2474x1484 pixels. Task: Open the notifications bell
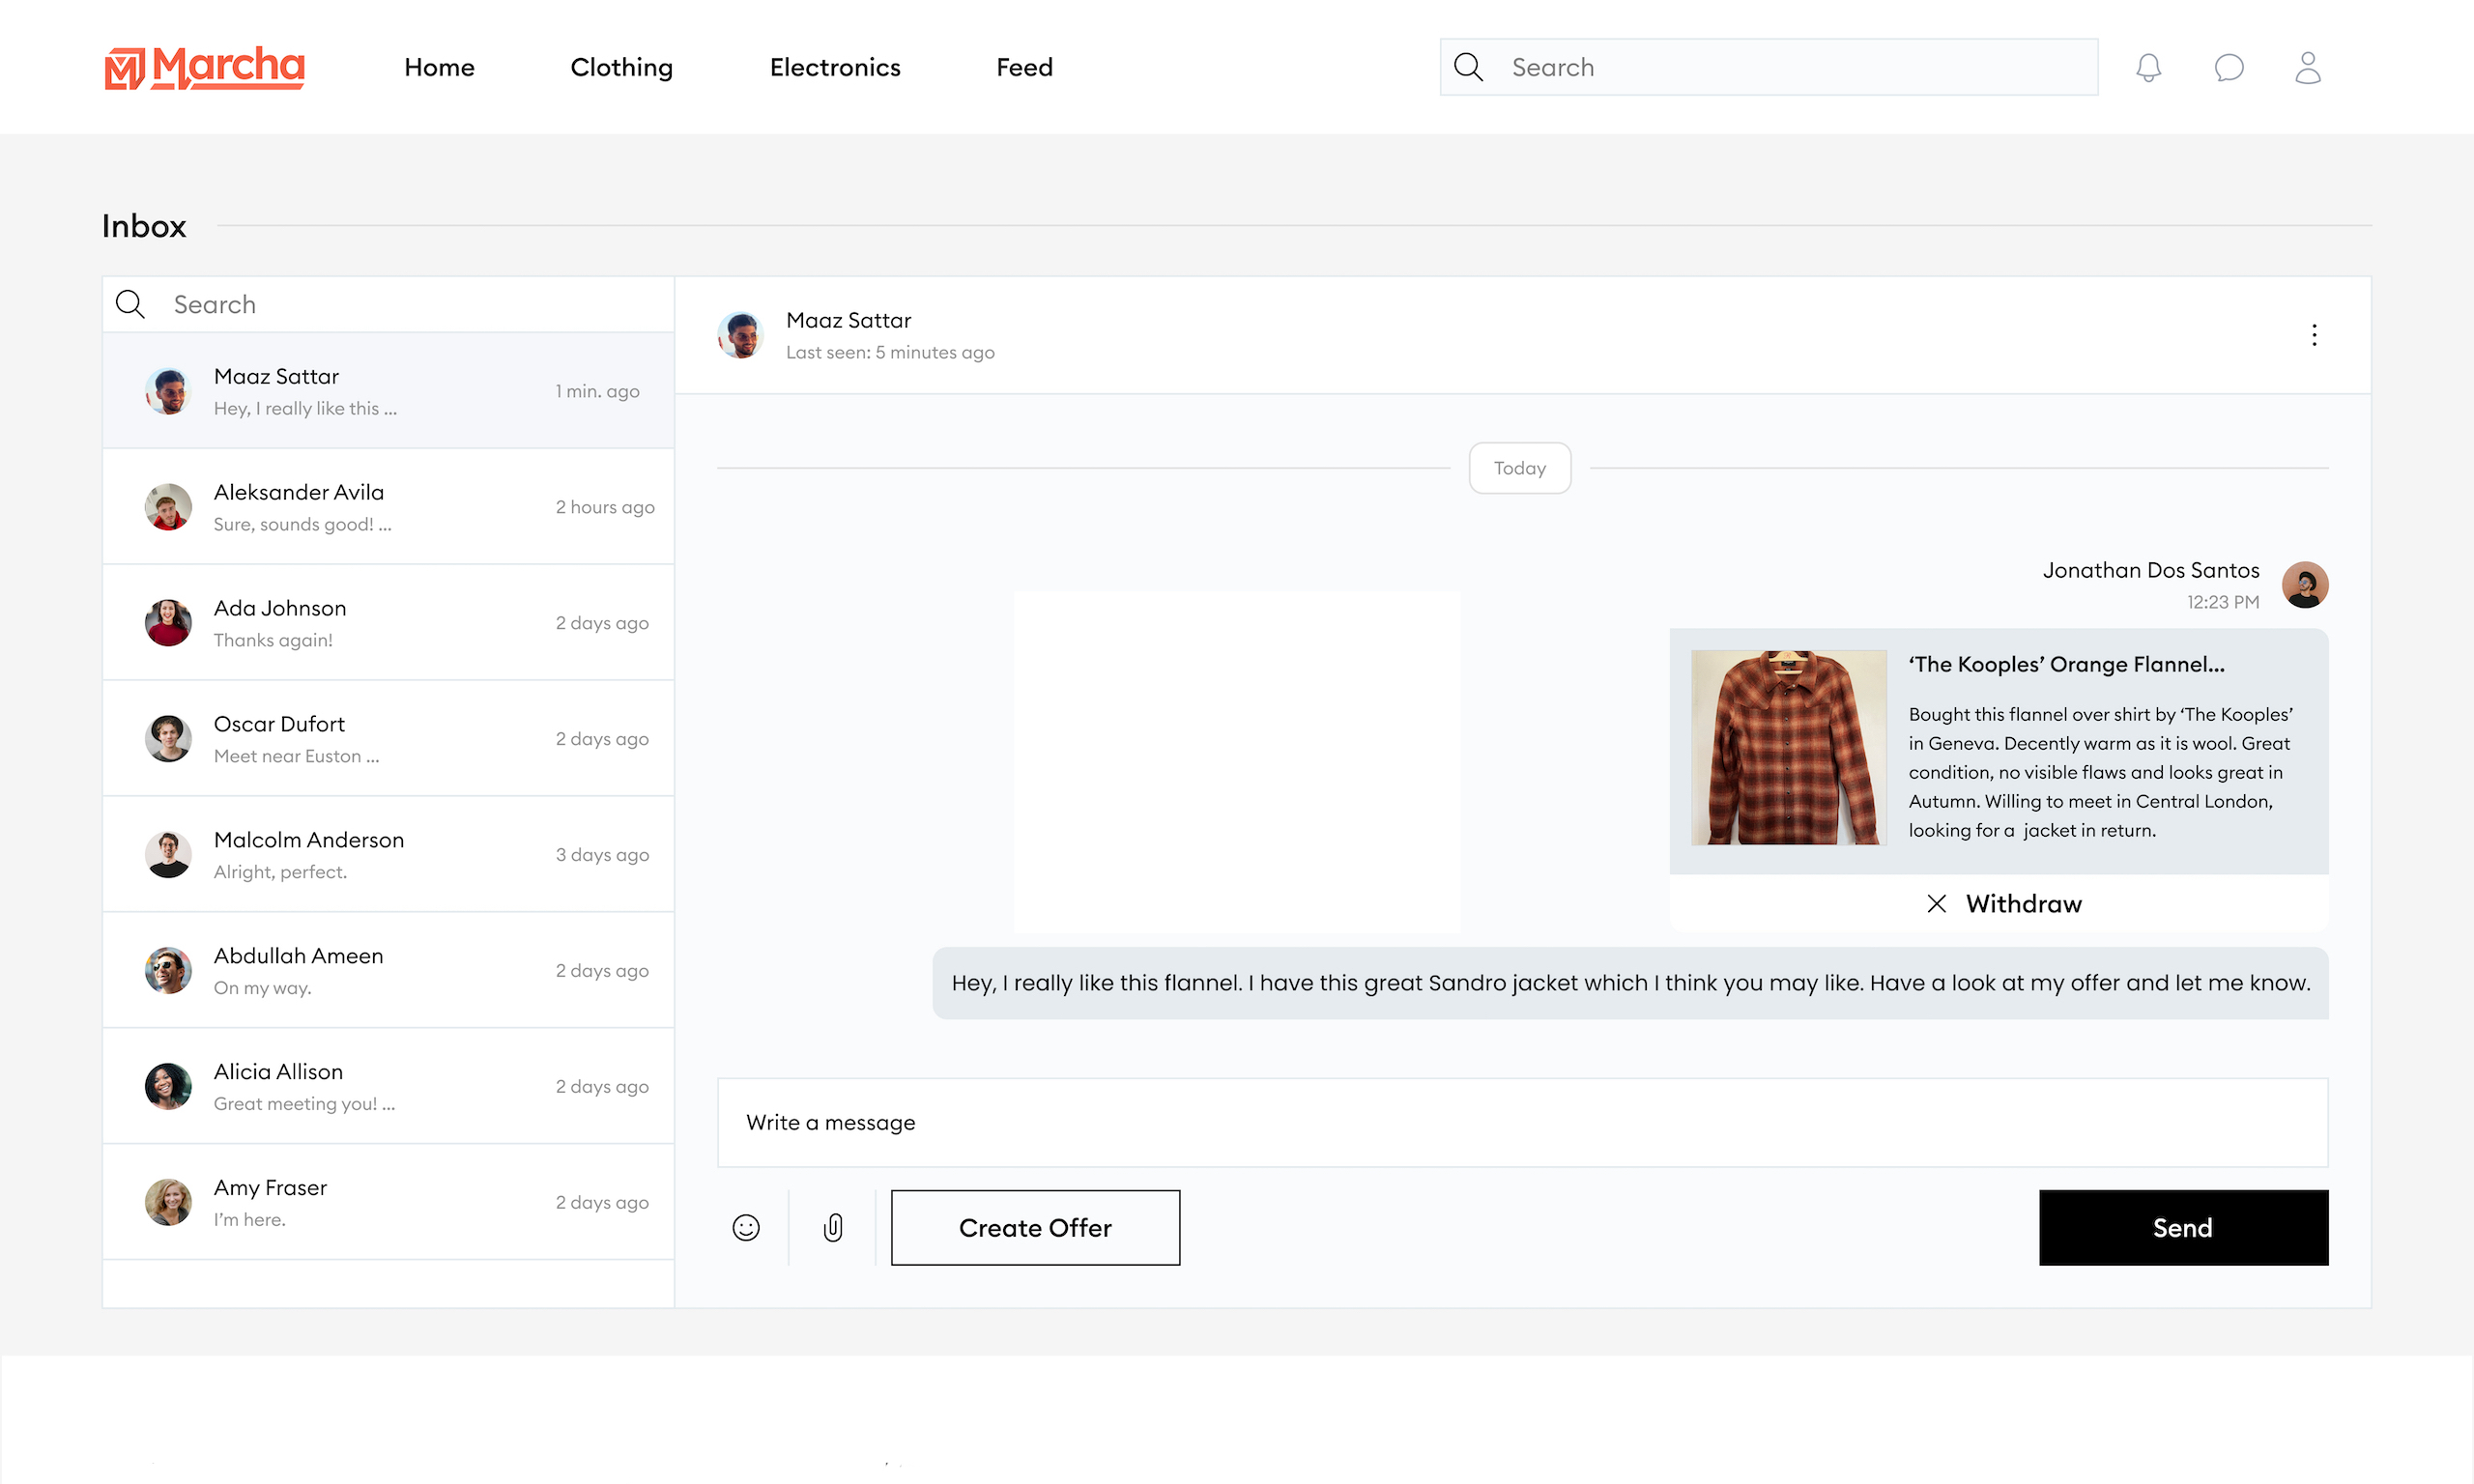click(x=2148, y=67)
